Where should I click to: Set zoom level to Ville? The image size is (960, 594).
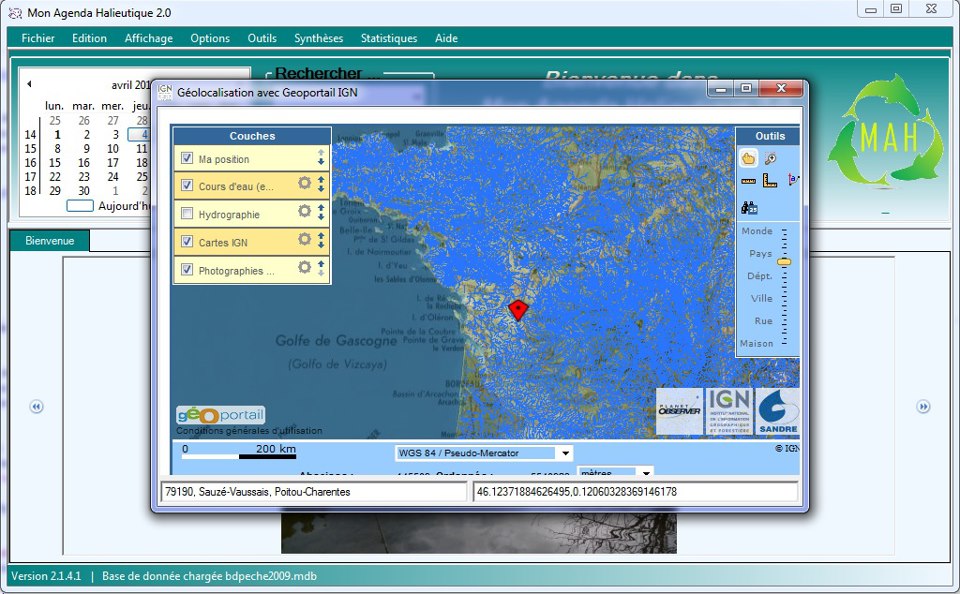762,298
